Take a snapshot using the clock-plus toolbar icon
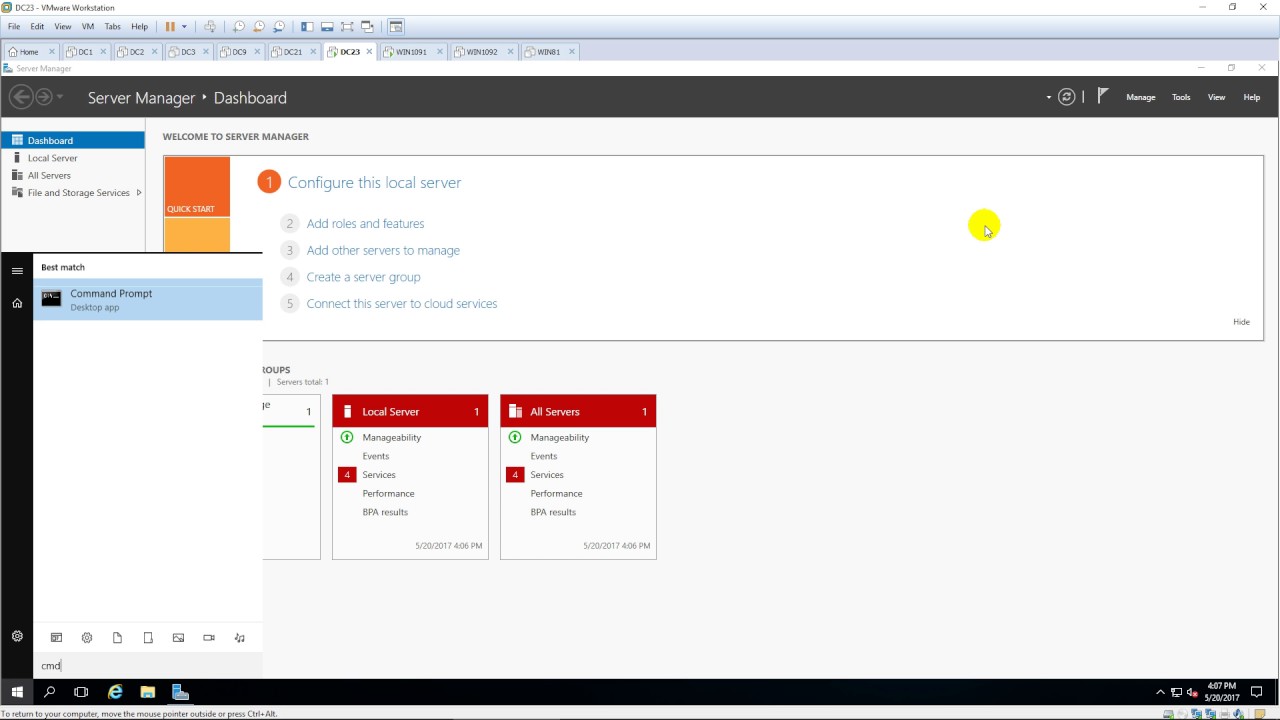This screenshot has width=1280, height=720. tap(239, 26)
